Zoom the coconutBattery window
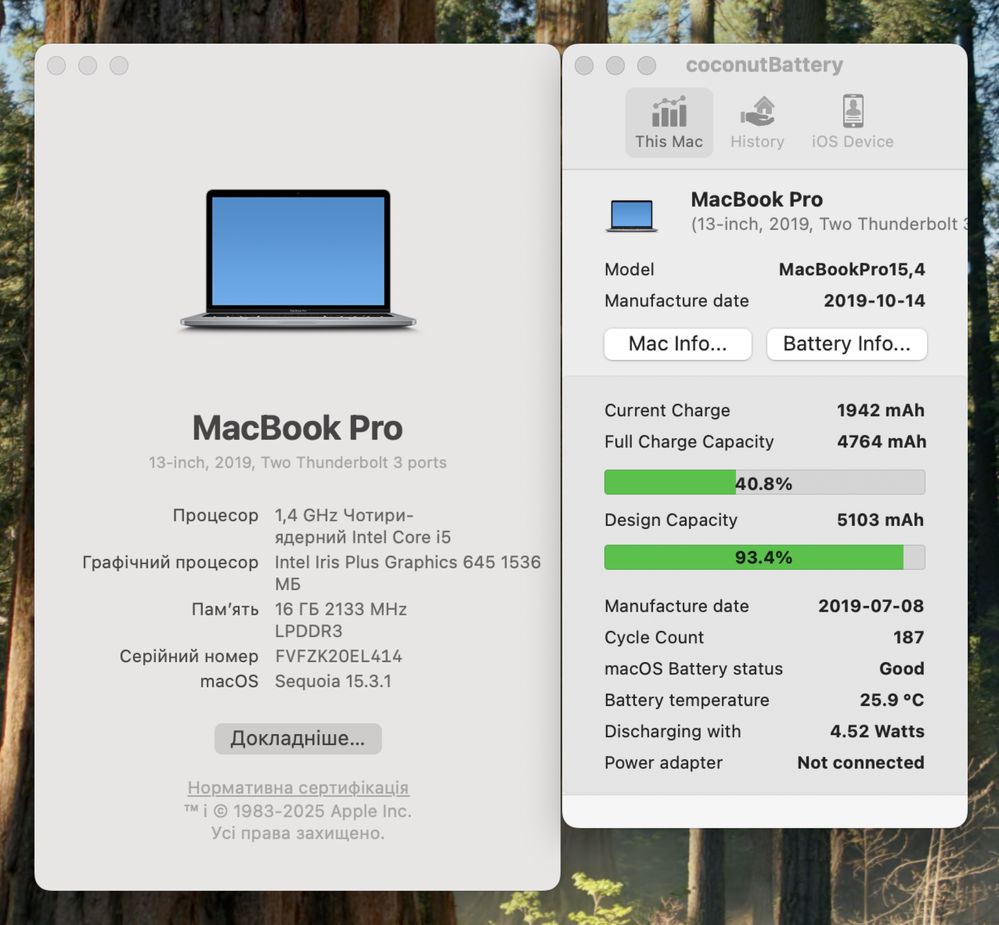 point(647,66)
